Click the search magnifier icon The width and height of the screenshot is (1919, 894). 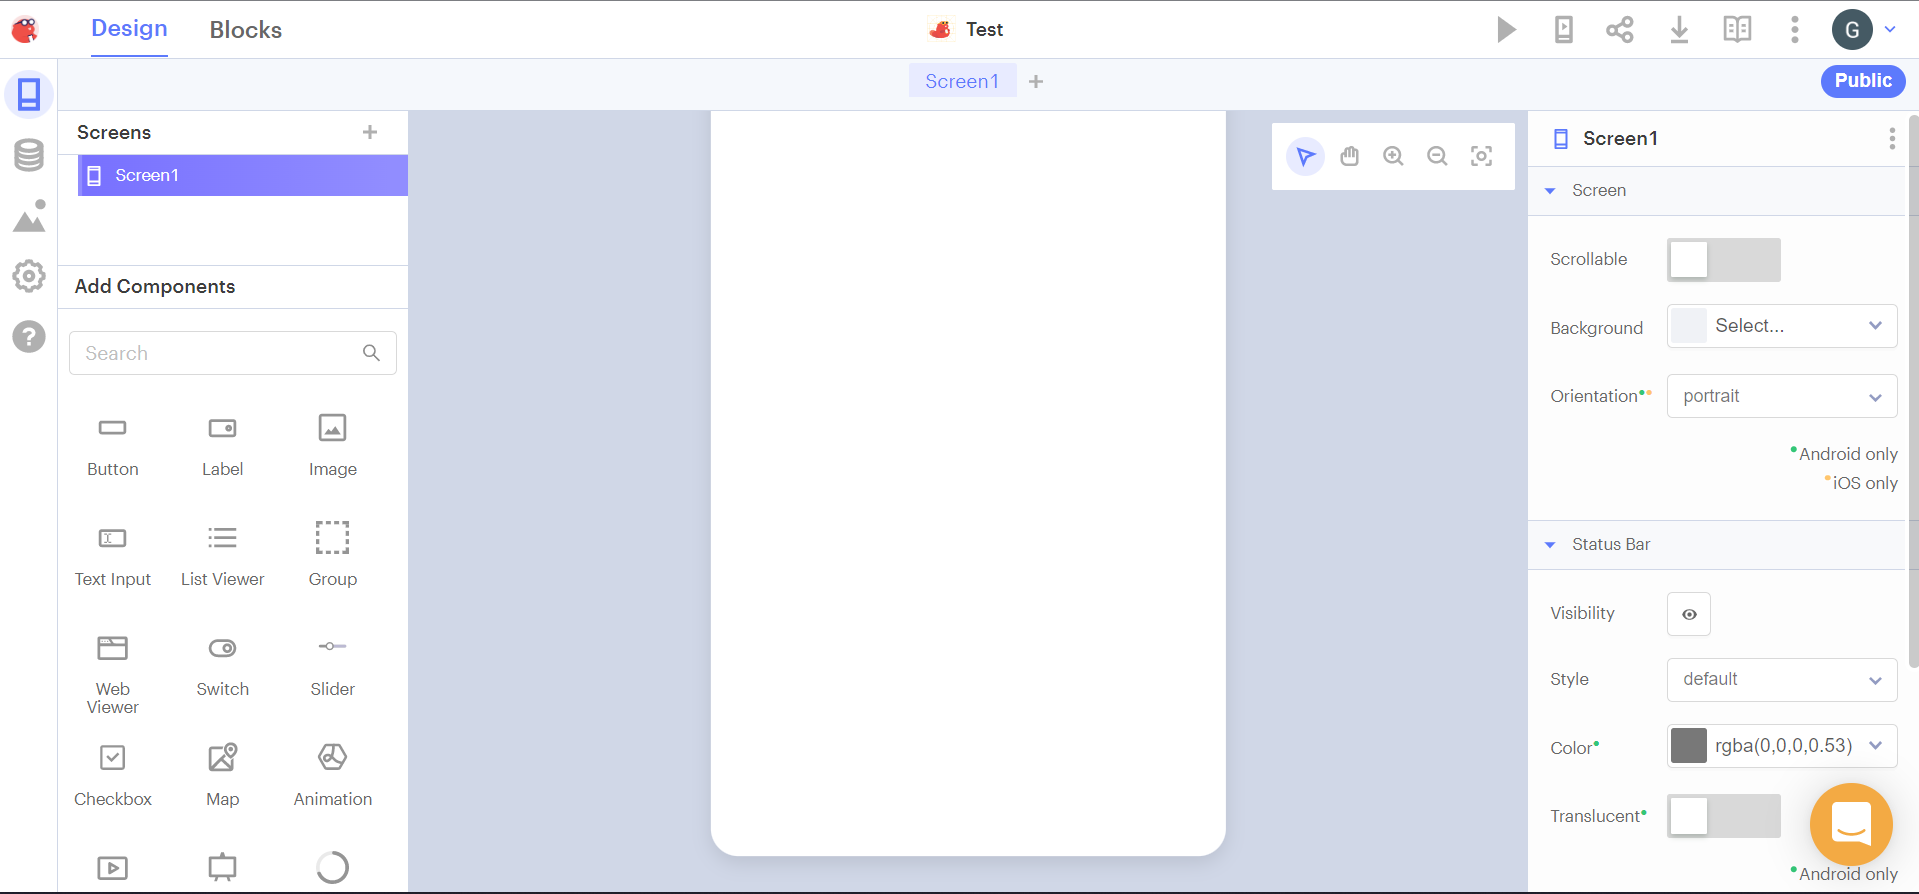click(371, 353)
